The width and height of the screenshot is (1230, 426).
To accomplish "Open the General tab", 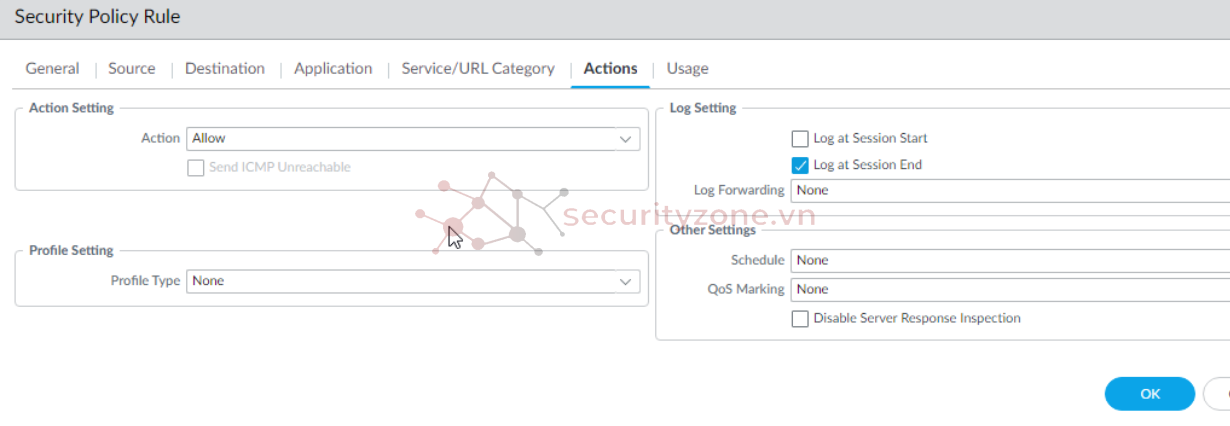I will (52, 69).
